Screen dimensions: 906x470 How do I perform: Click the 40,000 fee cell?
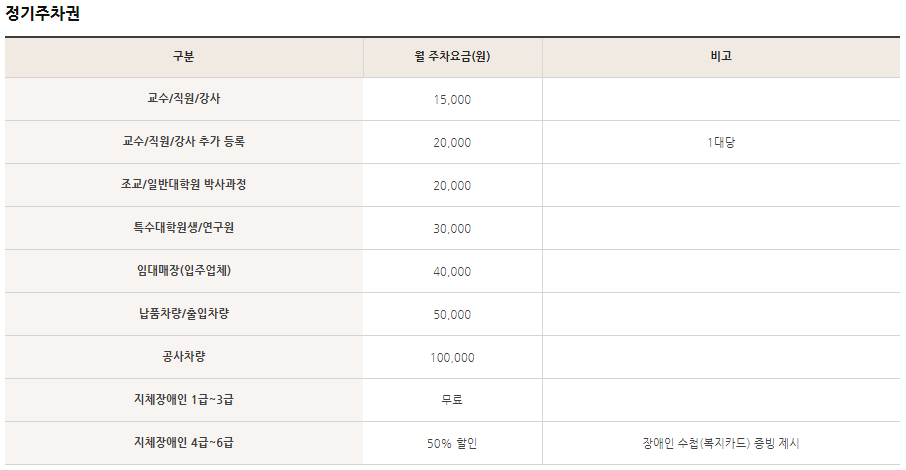452,271
